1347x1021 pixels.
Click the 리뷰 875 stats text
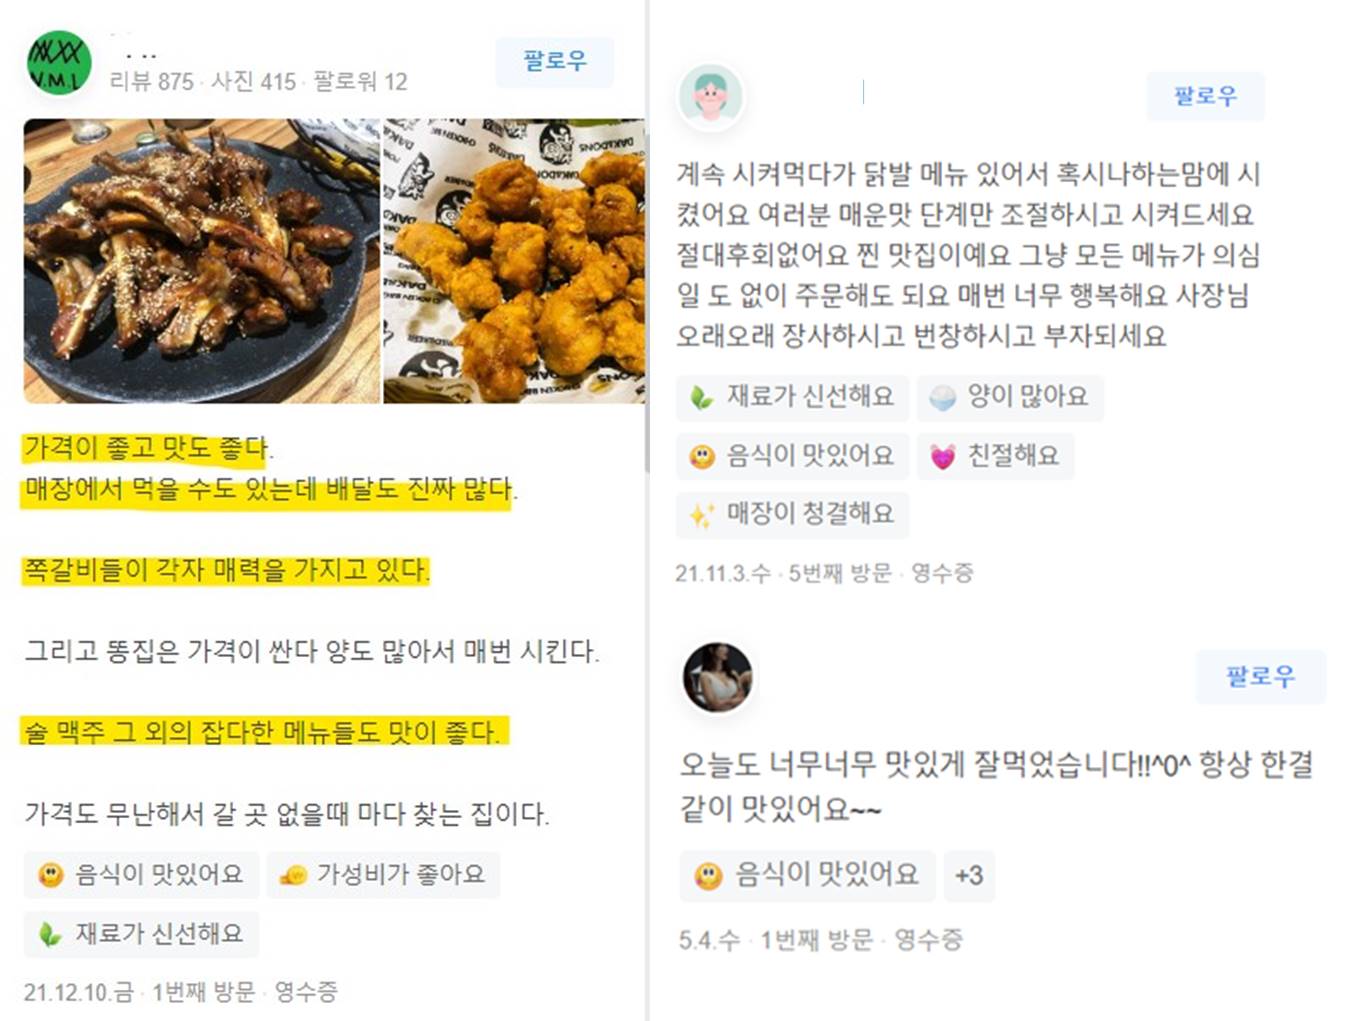tap(152, 82)
